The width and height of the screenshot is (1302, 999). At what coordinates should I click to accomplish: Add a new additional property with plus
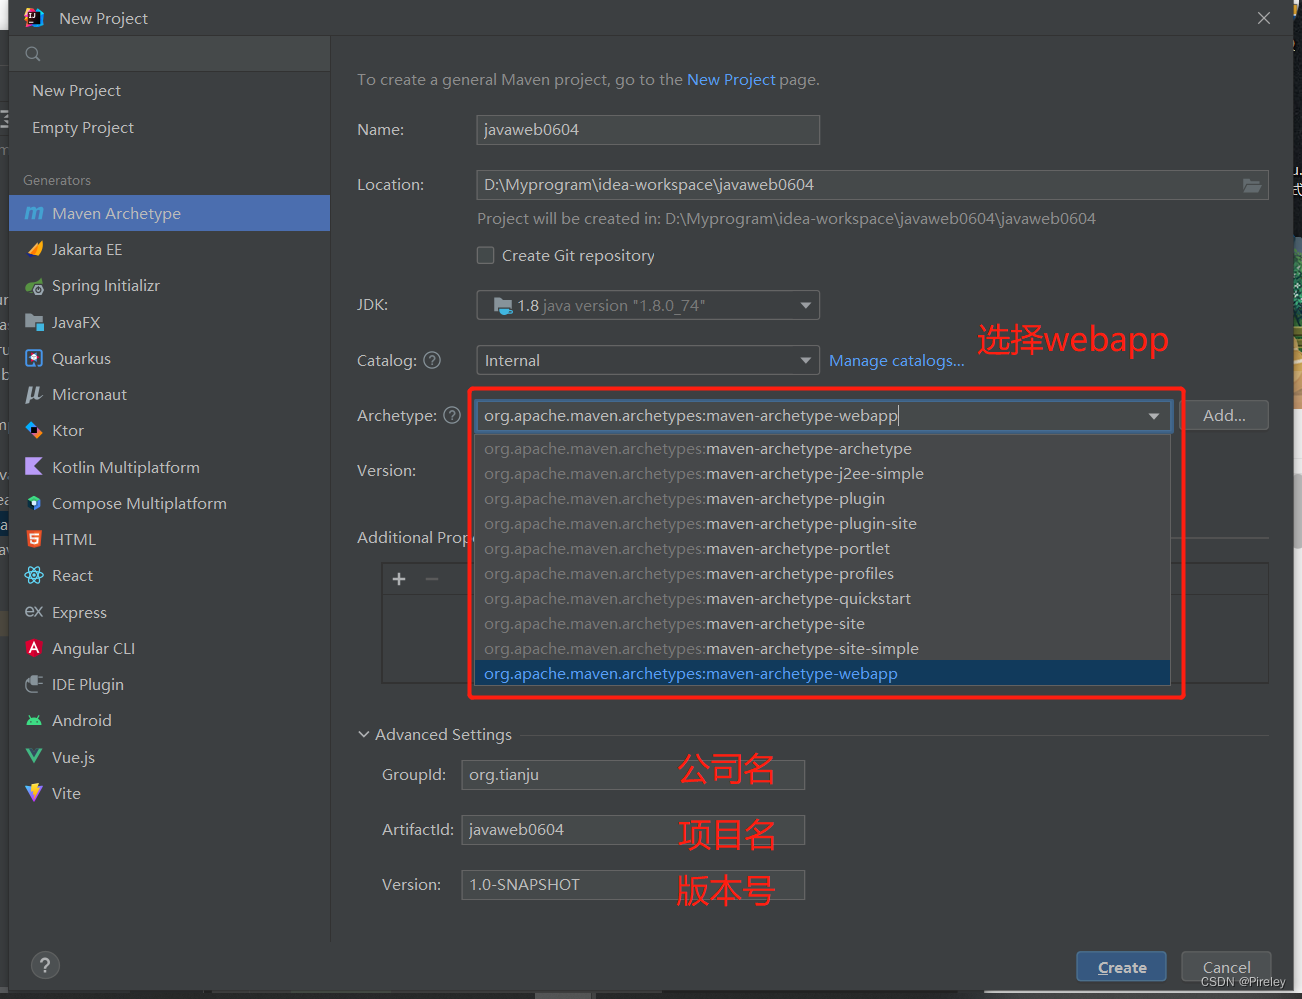pyautogui.click(x=399, y=579)
